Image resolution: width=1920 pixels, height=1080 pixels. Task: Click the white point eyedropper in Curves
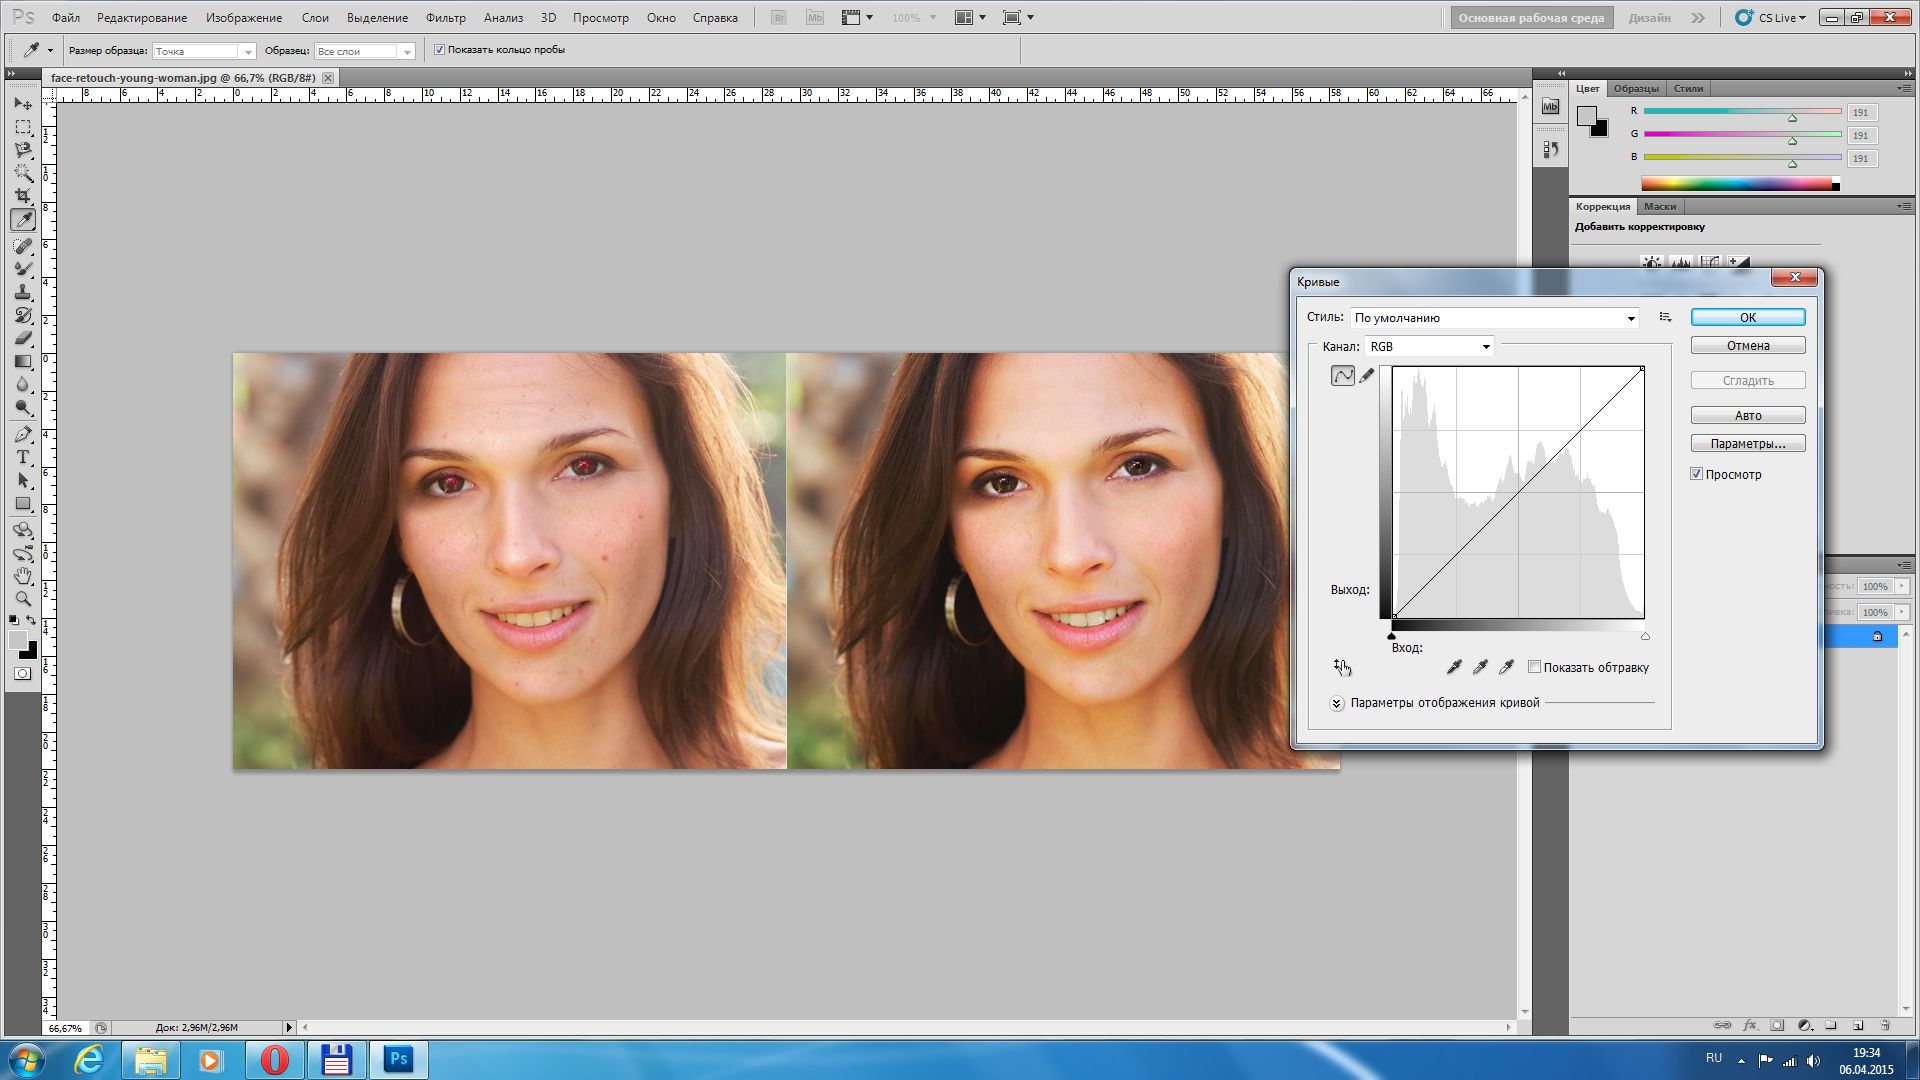[1506, 667]
